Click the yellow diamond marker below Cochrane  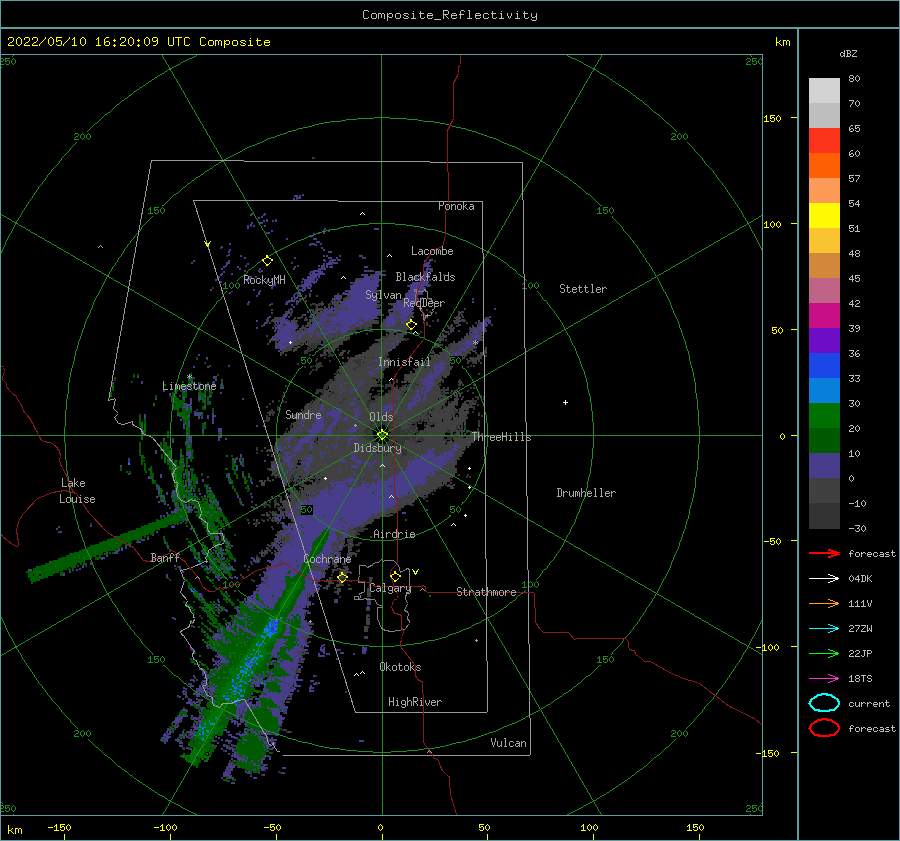tap(342, 577)
